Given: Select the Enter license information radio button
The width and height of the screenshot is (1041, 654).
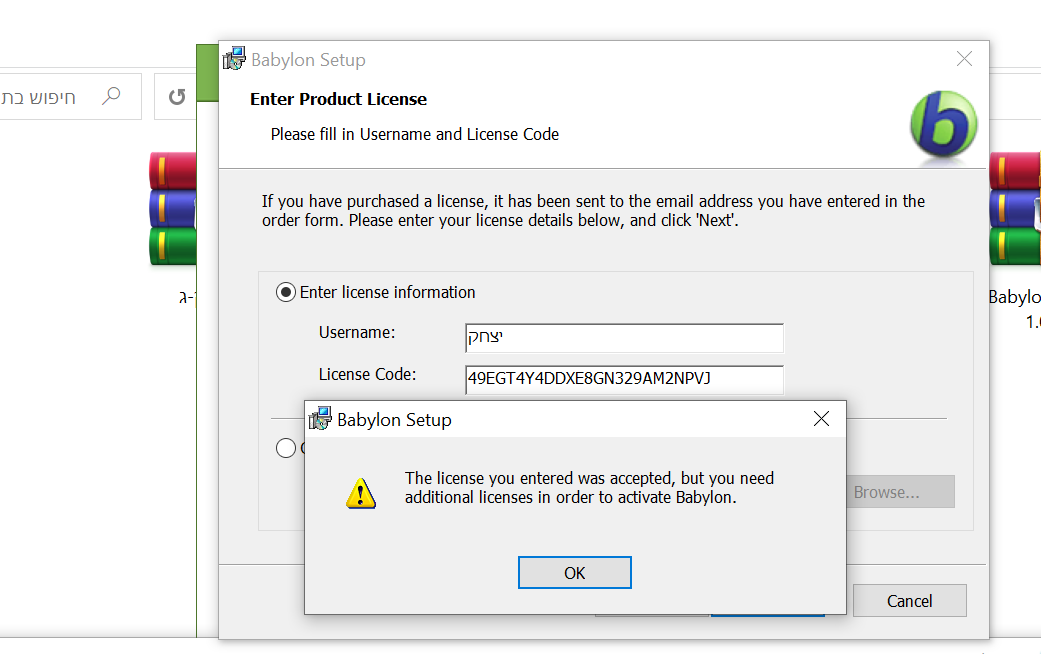Looking at the screenshot, I should pyautogui.click(x=285, y=292).
